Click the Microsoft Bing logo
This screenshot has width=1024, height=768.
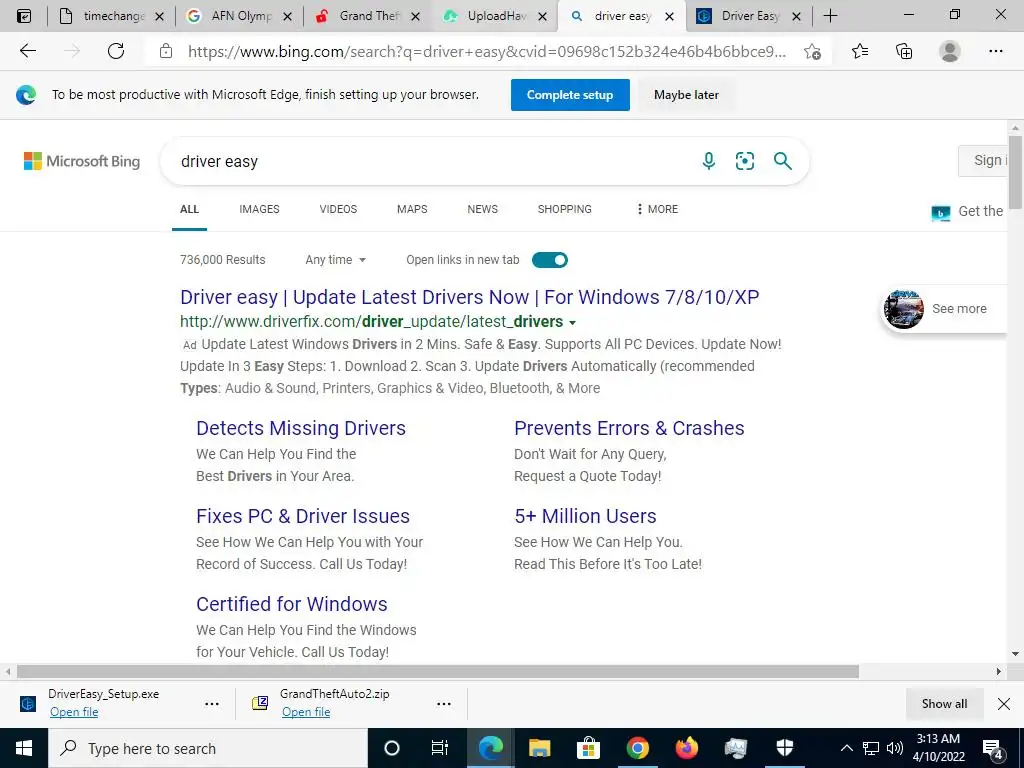coord(82,161)
